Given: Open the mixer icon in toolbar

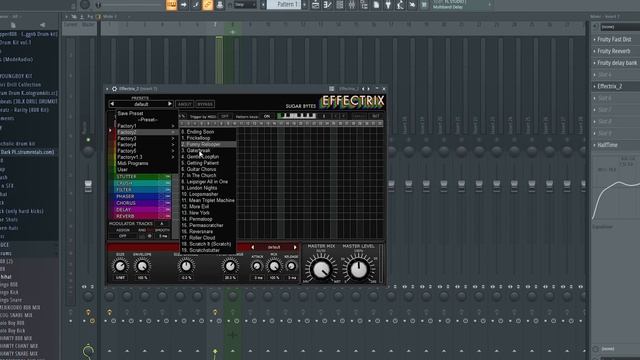Looking at the screenshot, I should (352, 5).
